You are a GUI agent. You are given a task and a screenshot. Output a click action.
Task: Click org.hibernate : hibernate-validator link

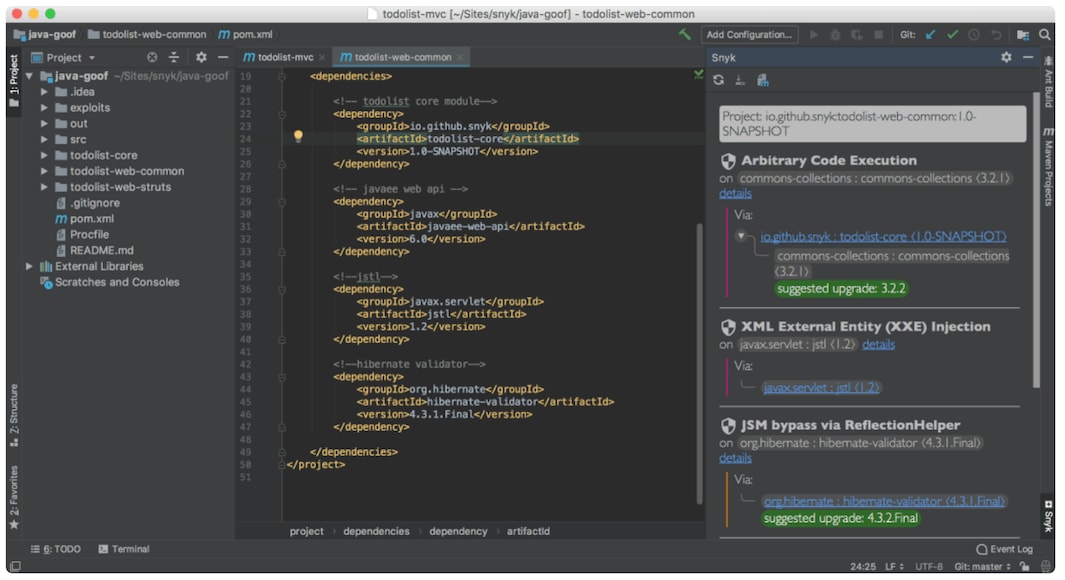(x=884, y=501)
